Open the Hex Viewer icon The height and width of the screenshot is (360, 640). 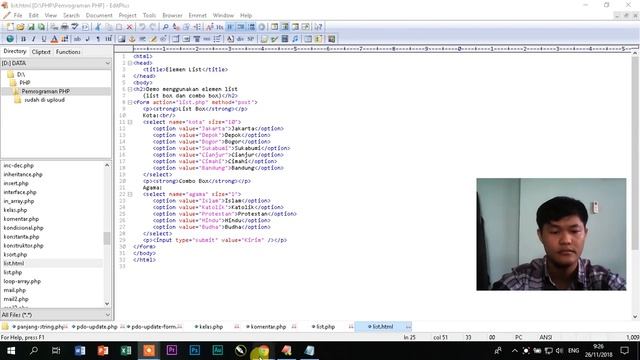pos(220,27)
